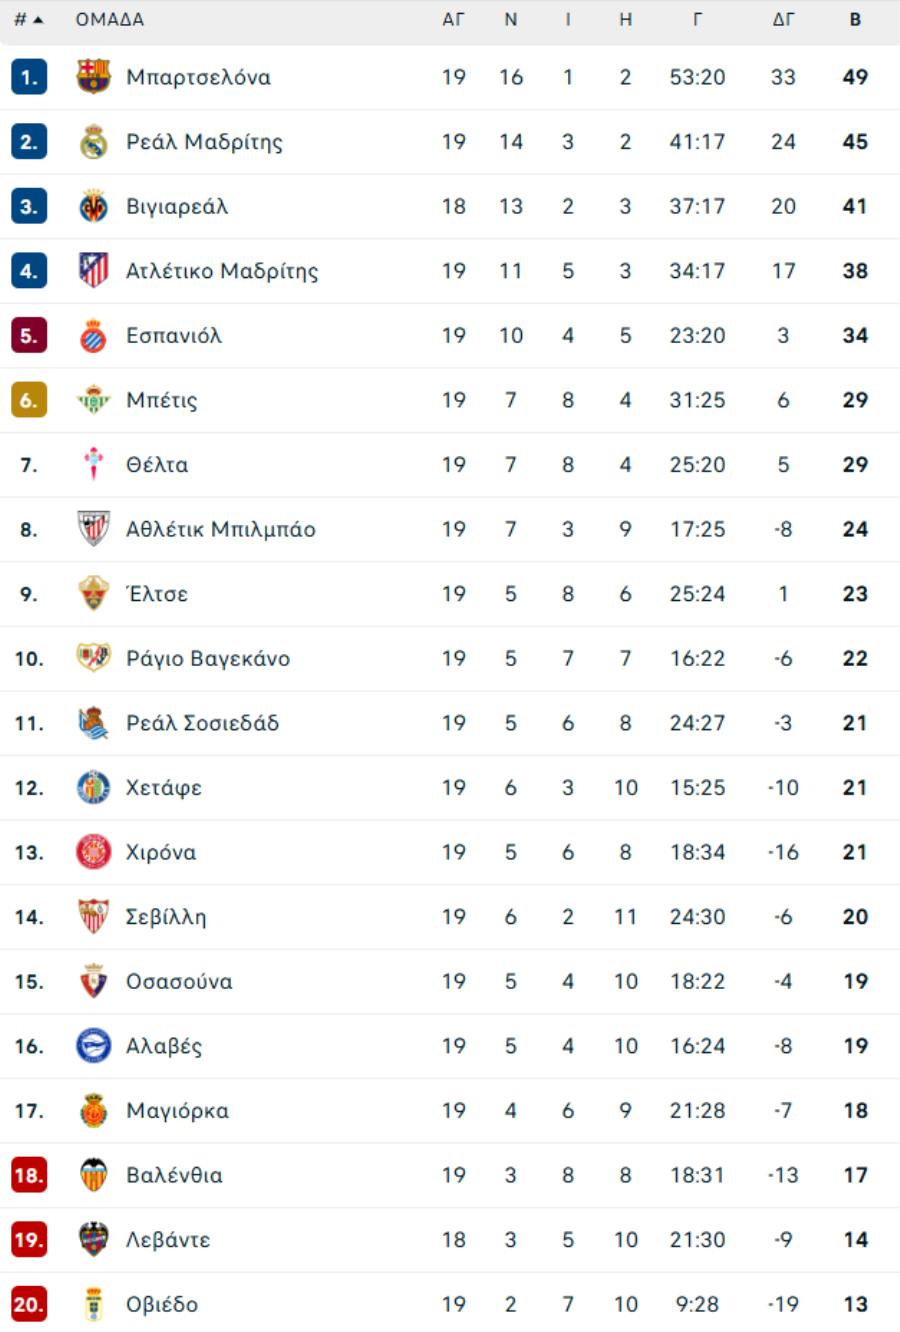The height and width of the screenshot is (1332, 900).
Task: Click the Betis green crest icon
Action: 93,400
